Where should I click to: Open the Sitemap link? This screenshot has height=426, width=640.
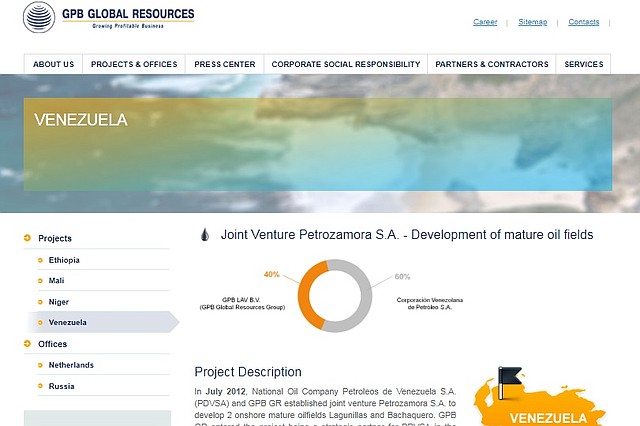pyautogui.click(x=533, y=22)
